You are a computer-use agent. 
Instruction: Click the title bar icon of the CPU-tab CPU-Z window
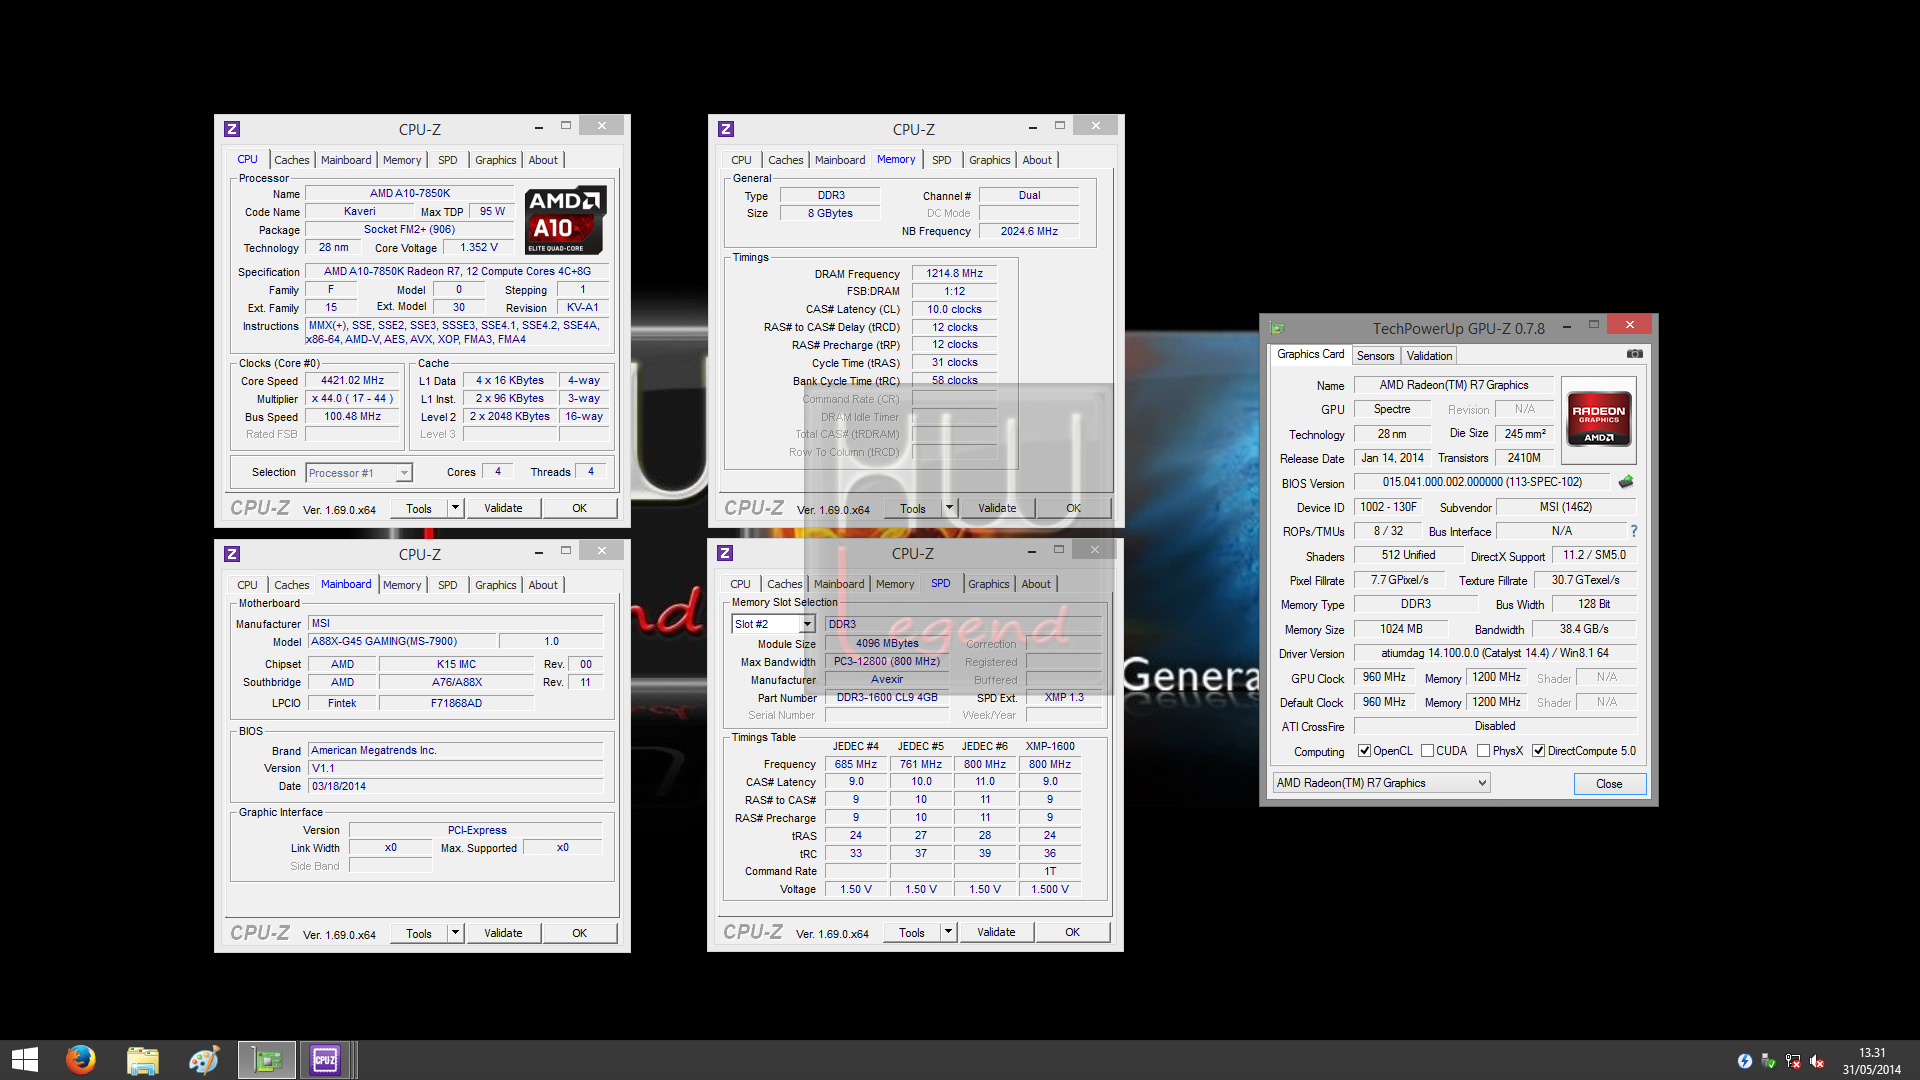[x=232, y=129]
